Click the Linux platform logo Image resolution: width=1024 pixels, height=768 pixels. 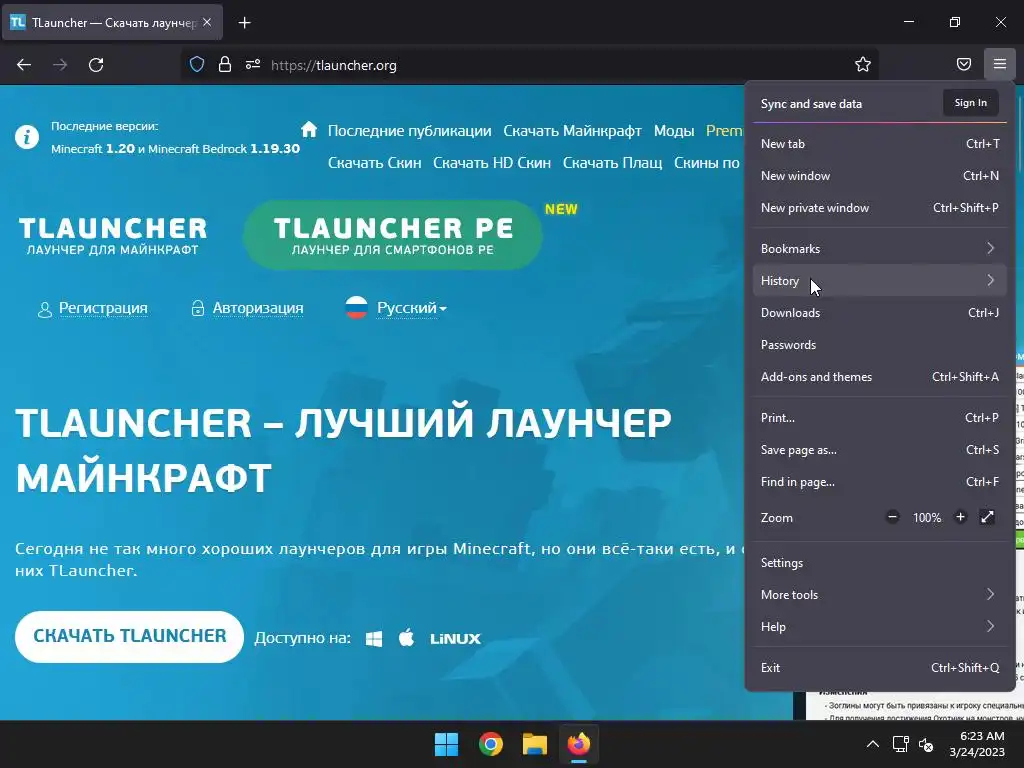click(455, 639)
